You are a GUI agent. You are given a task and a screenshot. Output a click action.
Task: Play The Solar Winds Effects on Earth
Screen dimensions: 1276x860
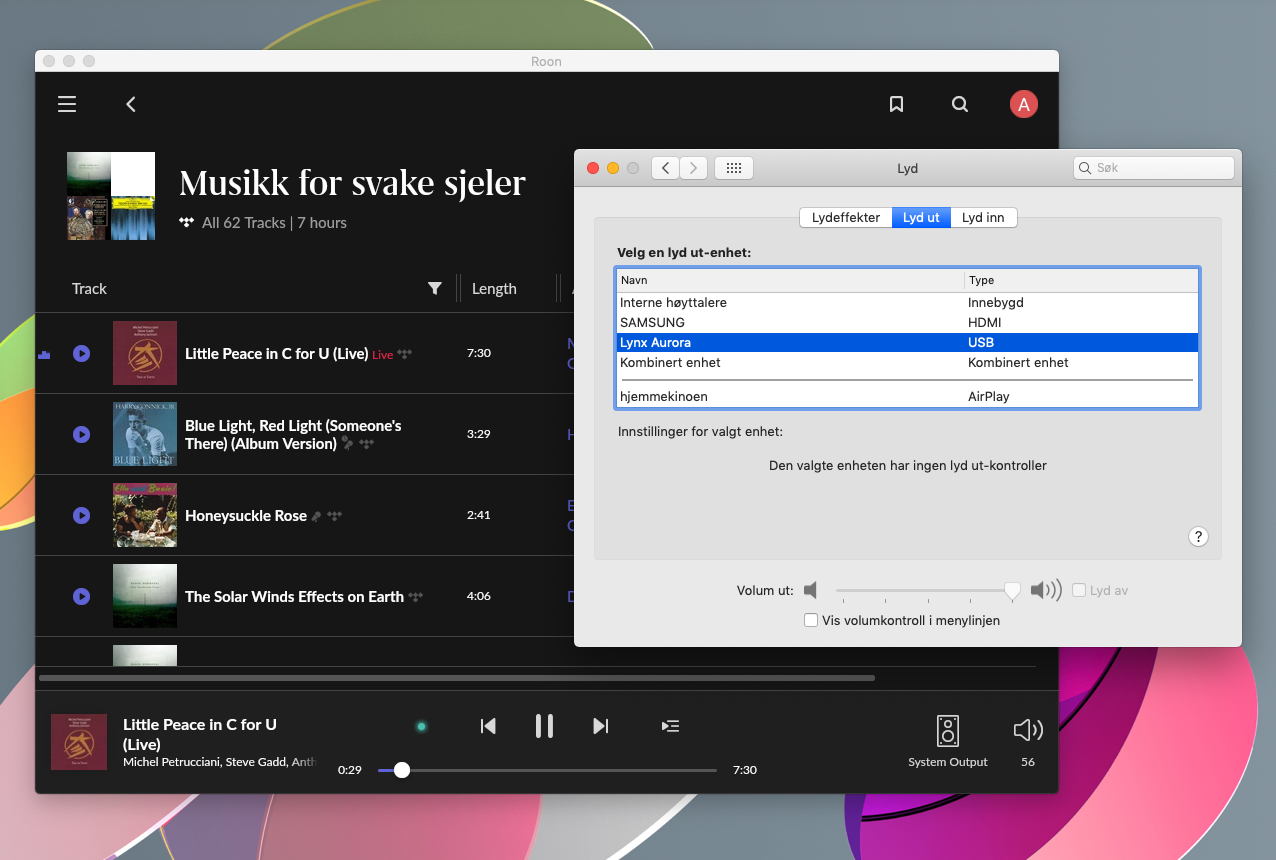click(x=82, y=596)
